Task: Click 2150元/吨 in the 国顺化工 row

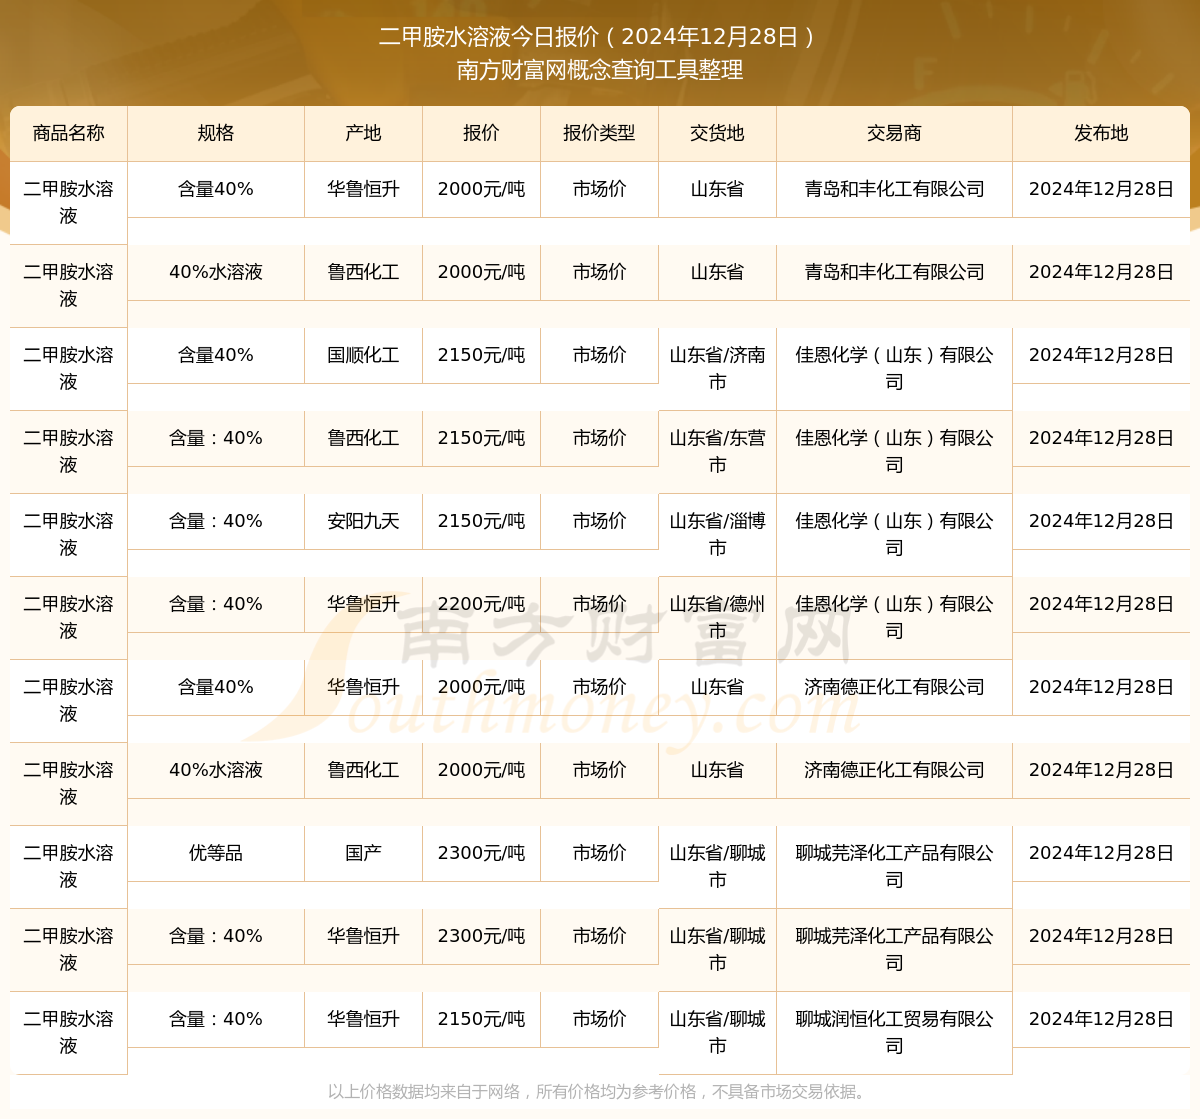Action: click(x=481, y=355)
